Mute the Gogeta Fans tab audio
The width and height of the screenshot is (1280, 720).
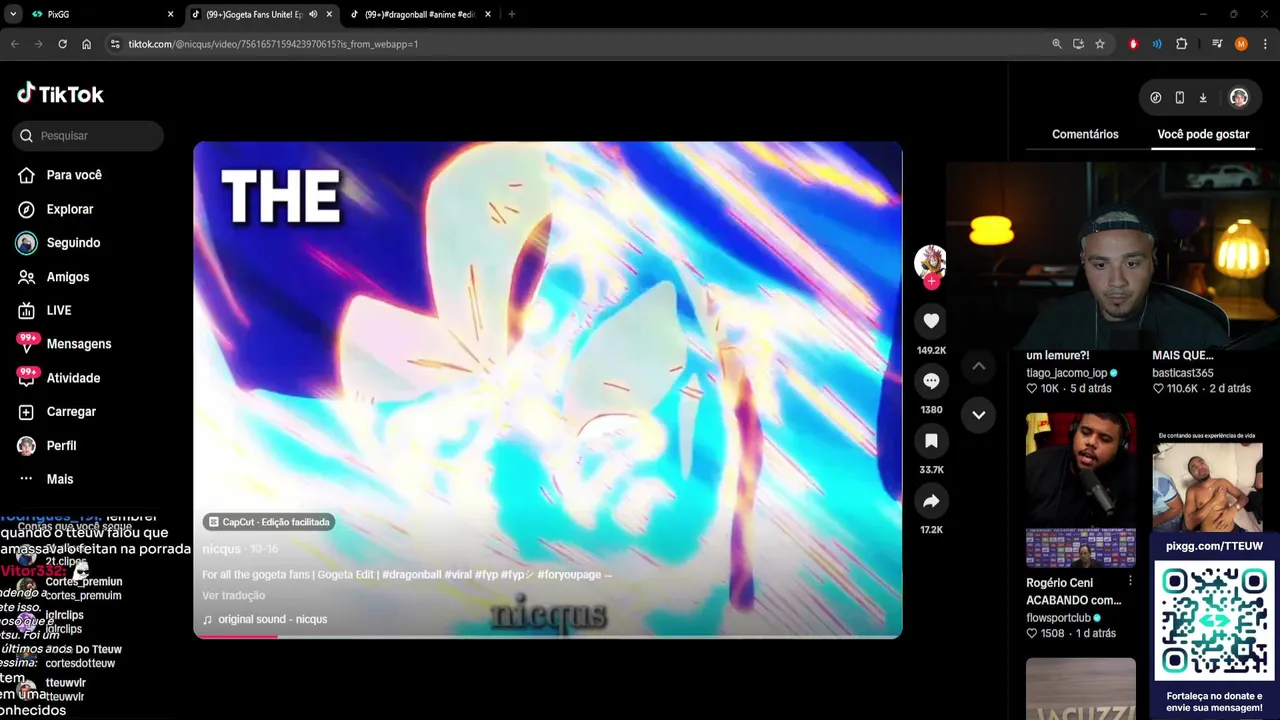tap(313, 15)
